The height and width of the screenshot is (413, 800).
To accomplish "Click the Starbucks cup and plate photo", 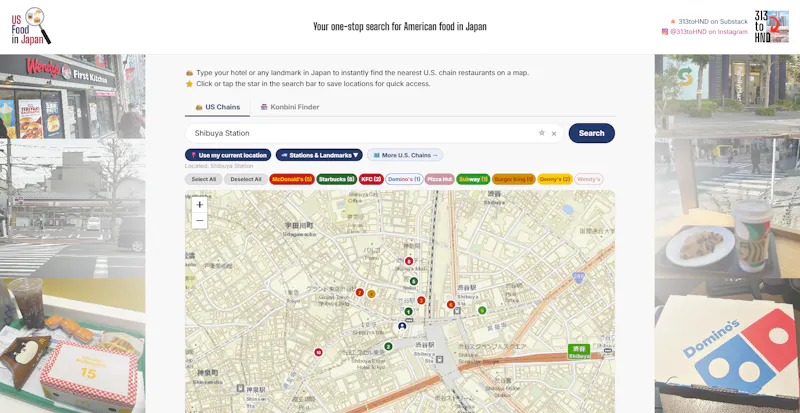I will 728,208.
